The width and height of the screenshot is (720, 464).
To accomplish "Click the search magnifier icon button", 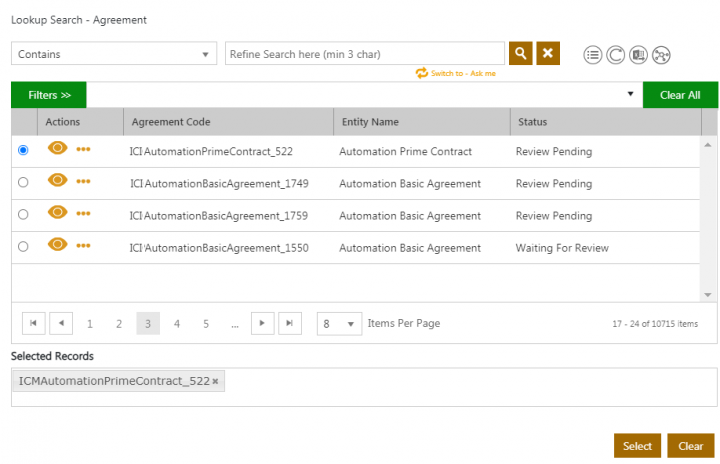I will pos(520,53).
